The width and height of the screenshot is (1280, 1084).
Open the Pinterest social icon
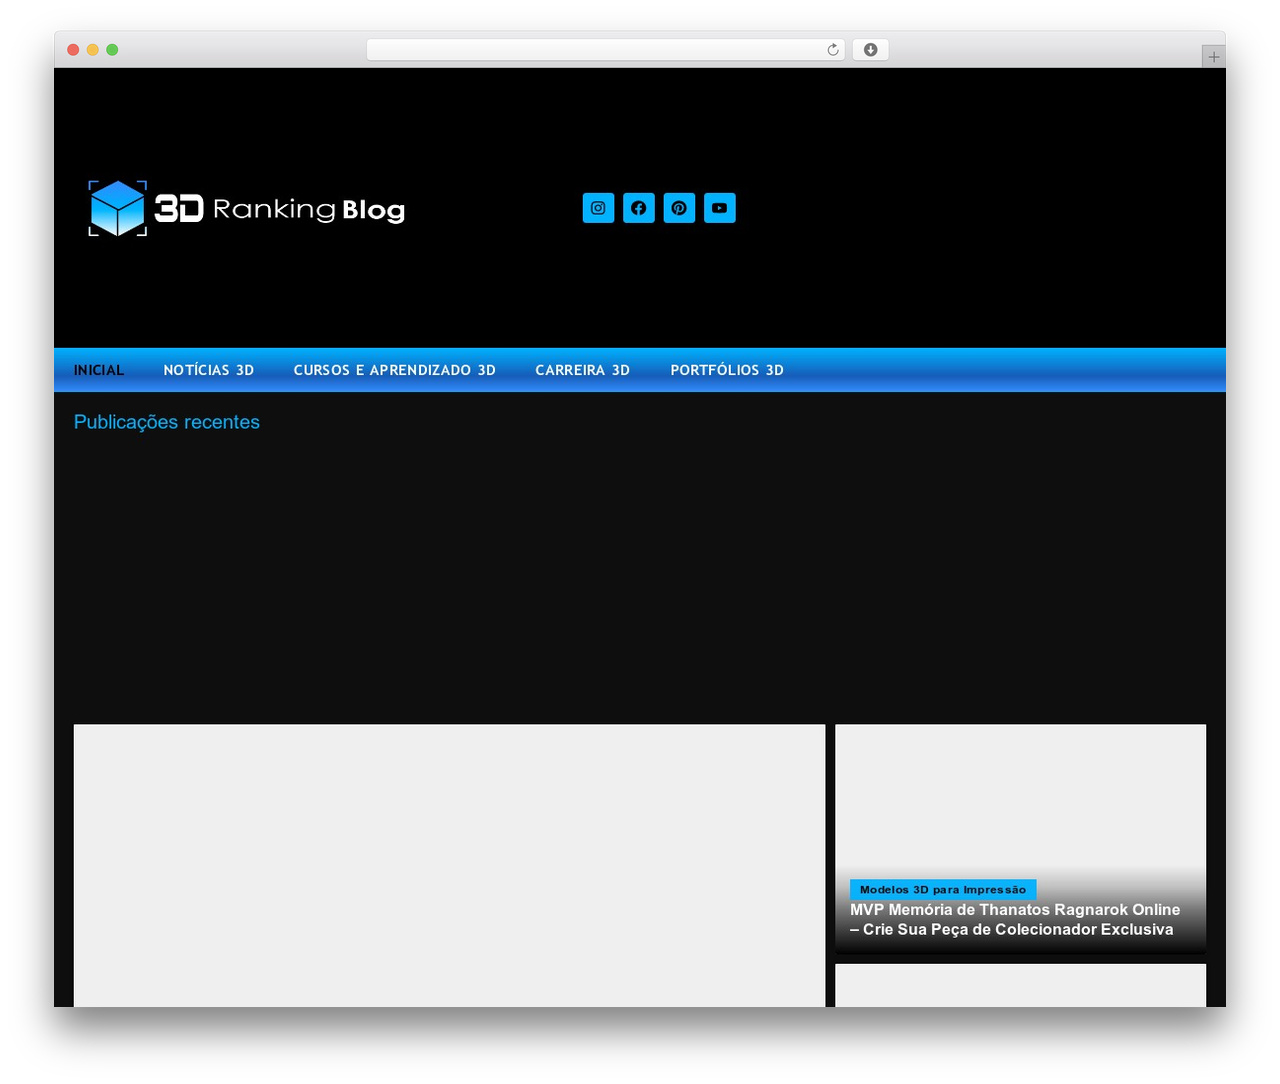[x=679, y=208]
